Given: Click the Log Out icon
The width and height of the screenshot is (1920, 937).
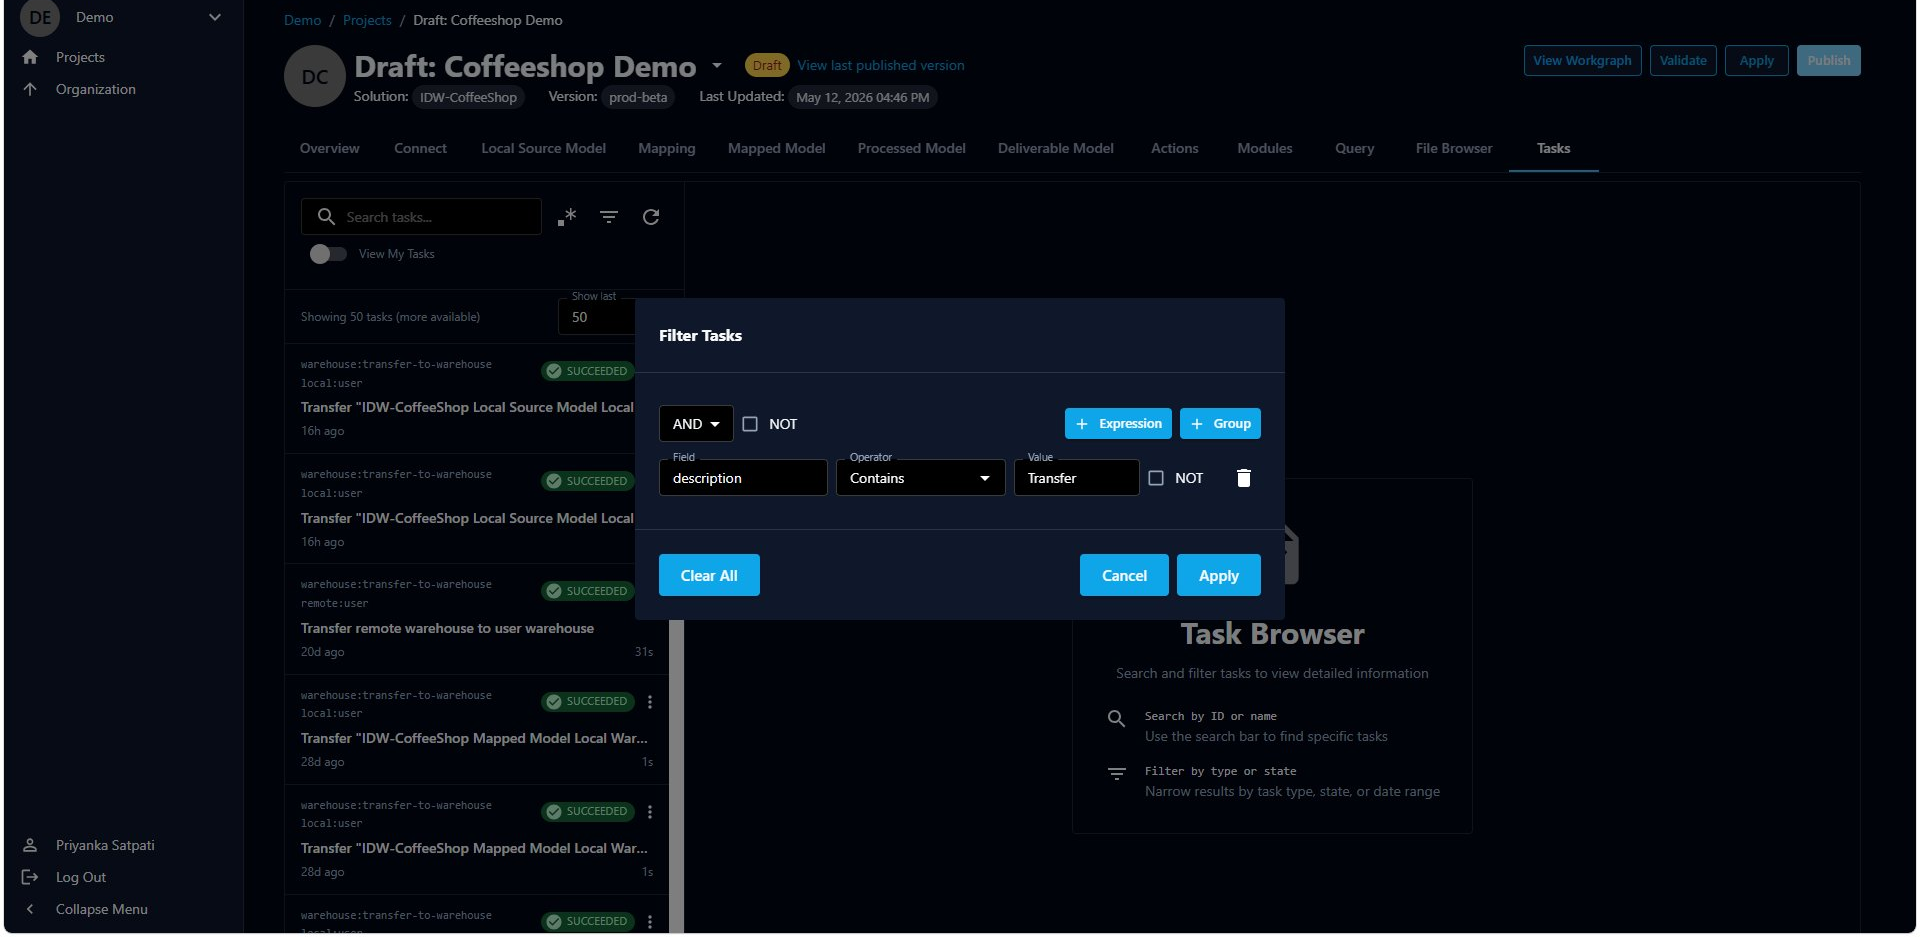Looking at the screenshot, I should [30, 877].
